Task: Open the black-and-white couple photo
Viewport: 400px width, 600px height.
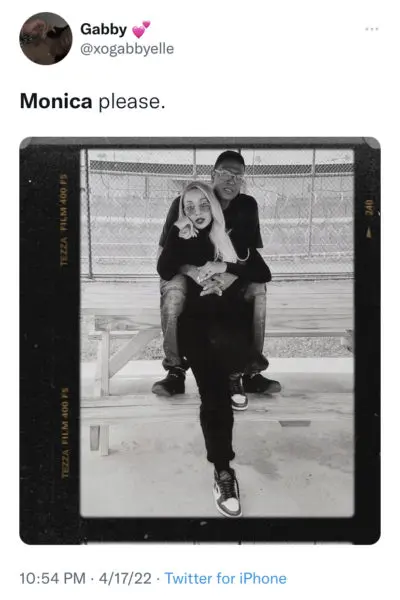Action: pyautogui.click(x=200, y=341)
